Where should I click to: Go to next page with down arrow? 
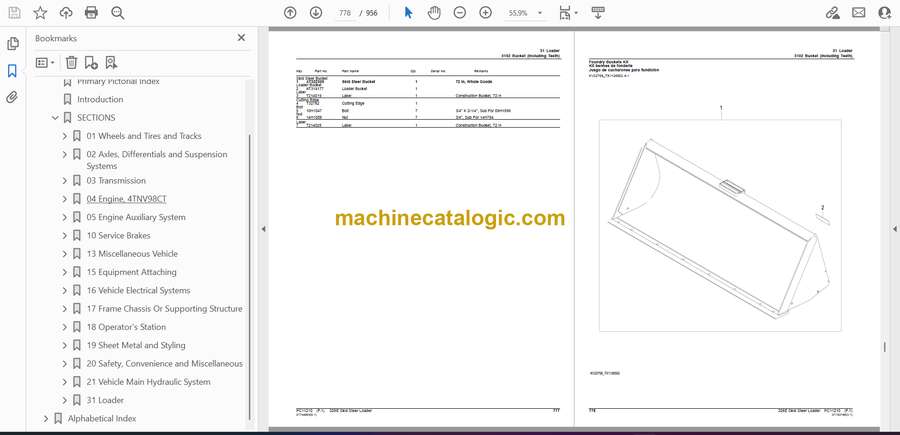[316, 13]
